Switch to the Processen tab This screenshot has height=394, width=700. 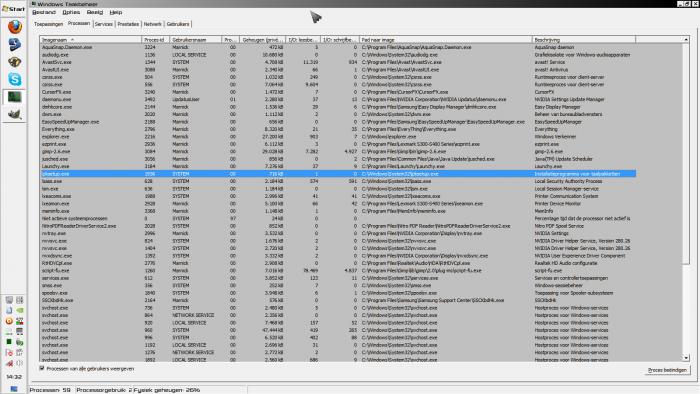tap(79, 23)
